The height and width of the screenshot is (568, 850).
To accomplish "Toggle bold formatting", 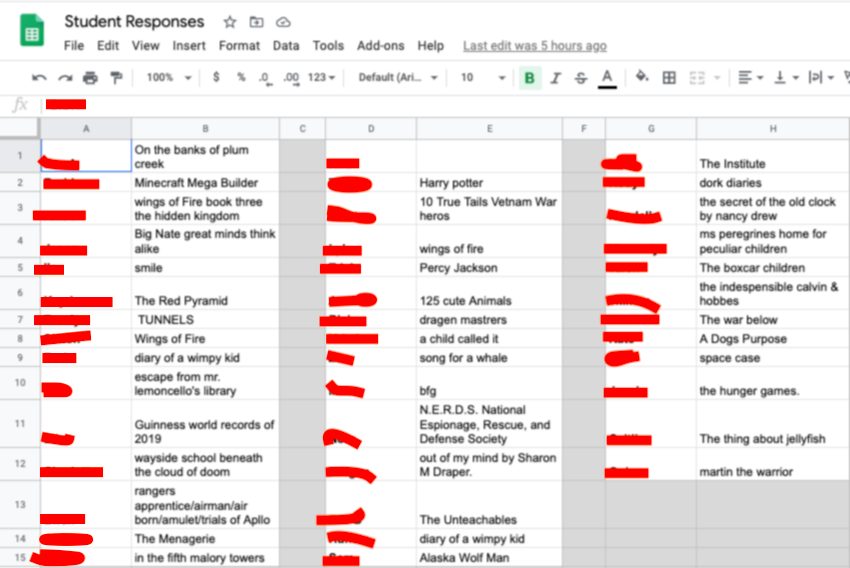I will (530, 78).
